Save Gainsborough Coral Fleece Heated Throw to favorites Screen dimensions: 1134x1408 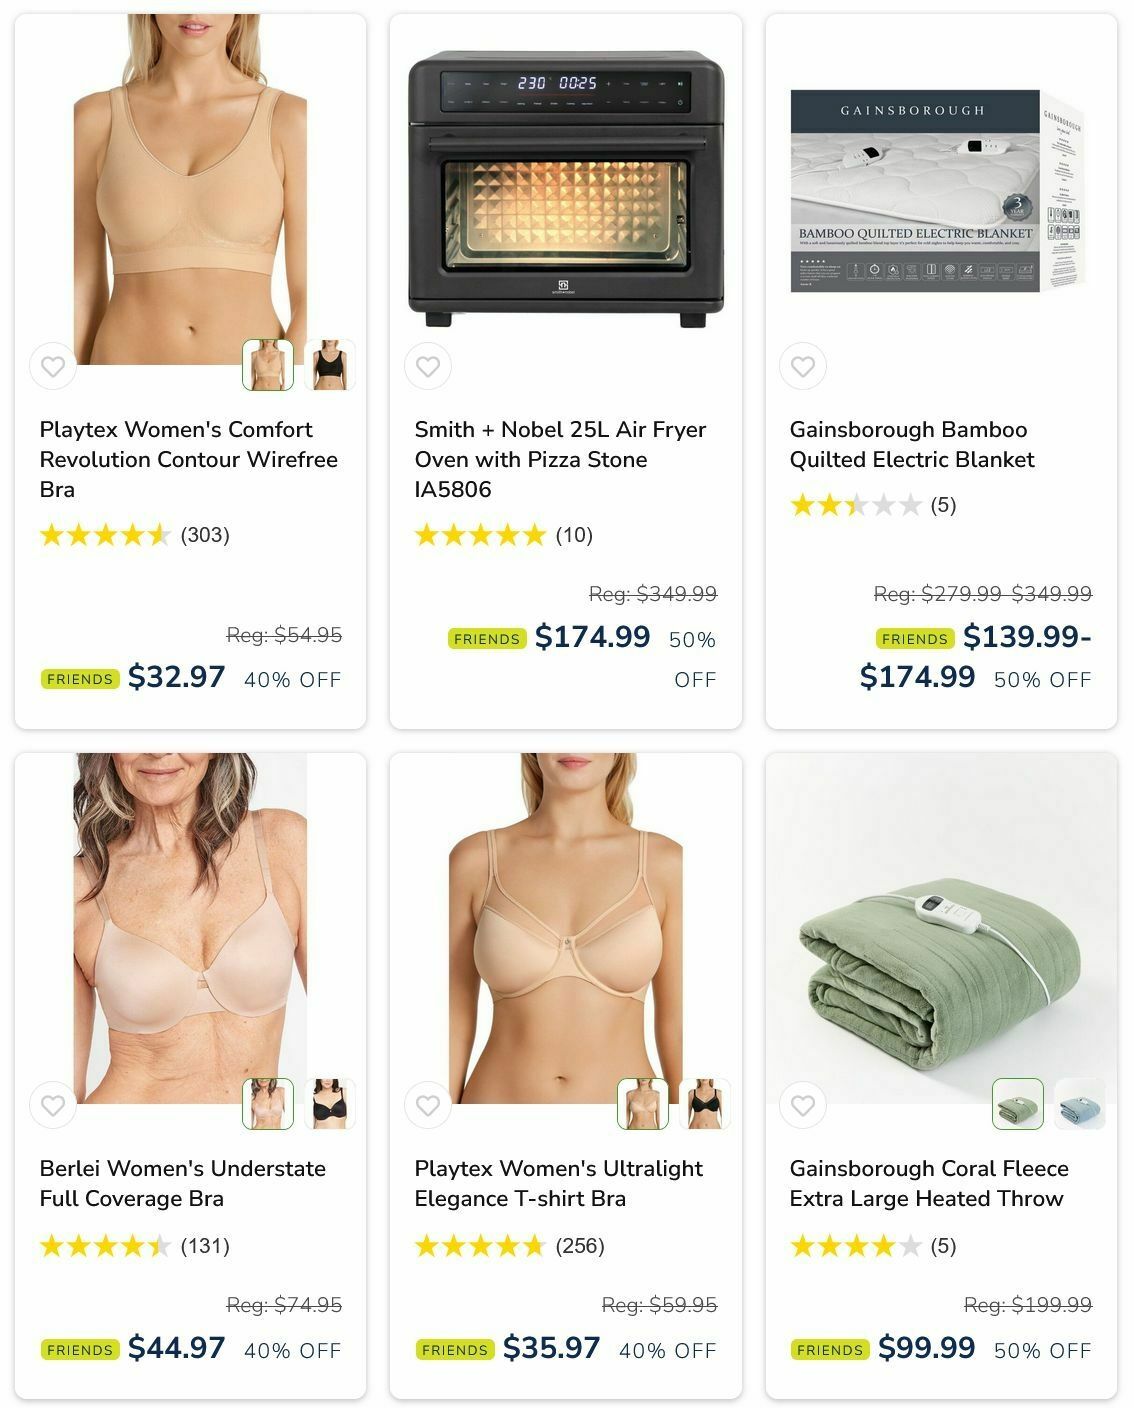pyautogui.click(x=803, y=1105)
